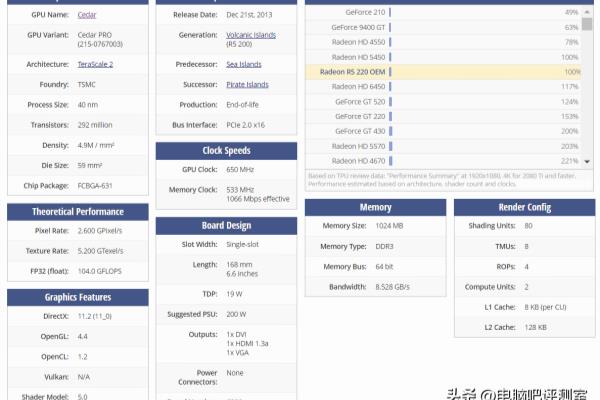This screenshot has height=400, width=600.
Task: Click the FCBGA-631 chip package value
Action: (x=95, y=186)
